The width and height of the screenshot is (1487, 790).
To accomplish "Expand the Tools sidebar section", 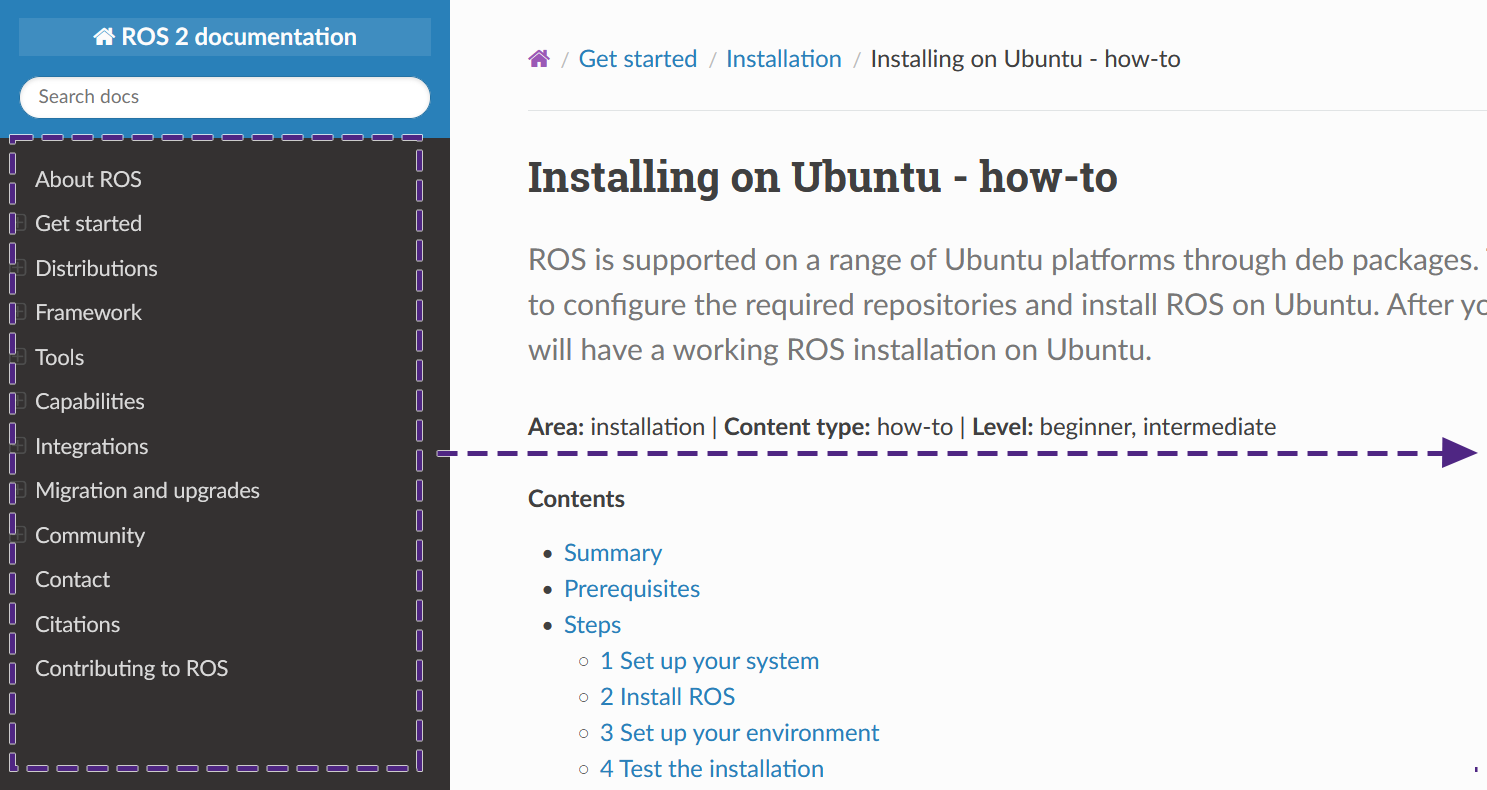I will tap(19, 357).
